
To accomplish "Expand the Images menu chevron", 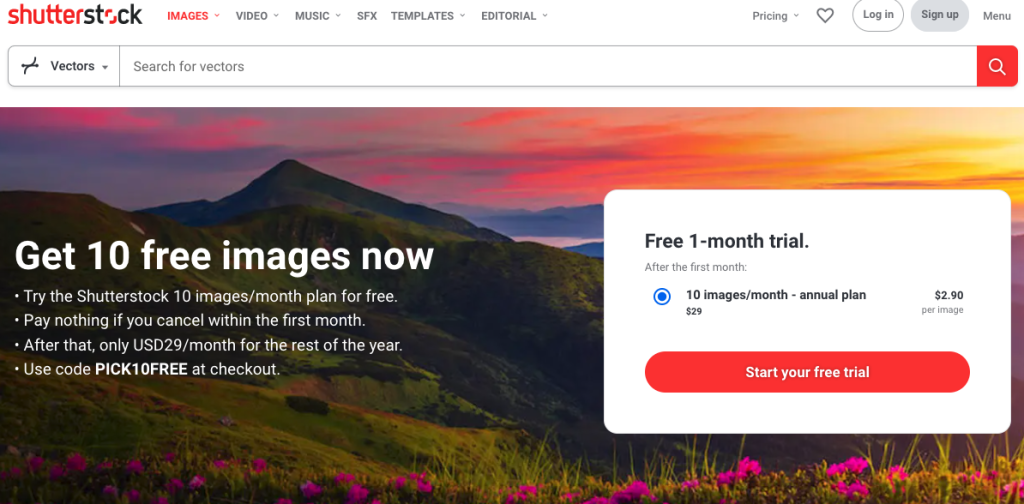I will click(217, 16).
